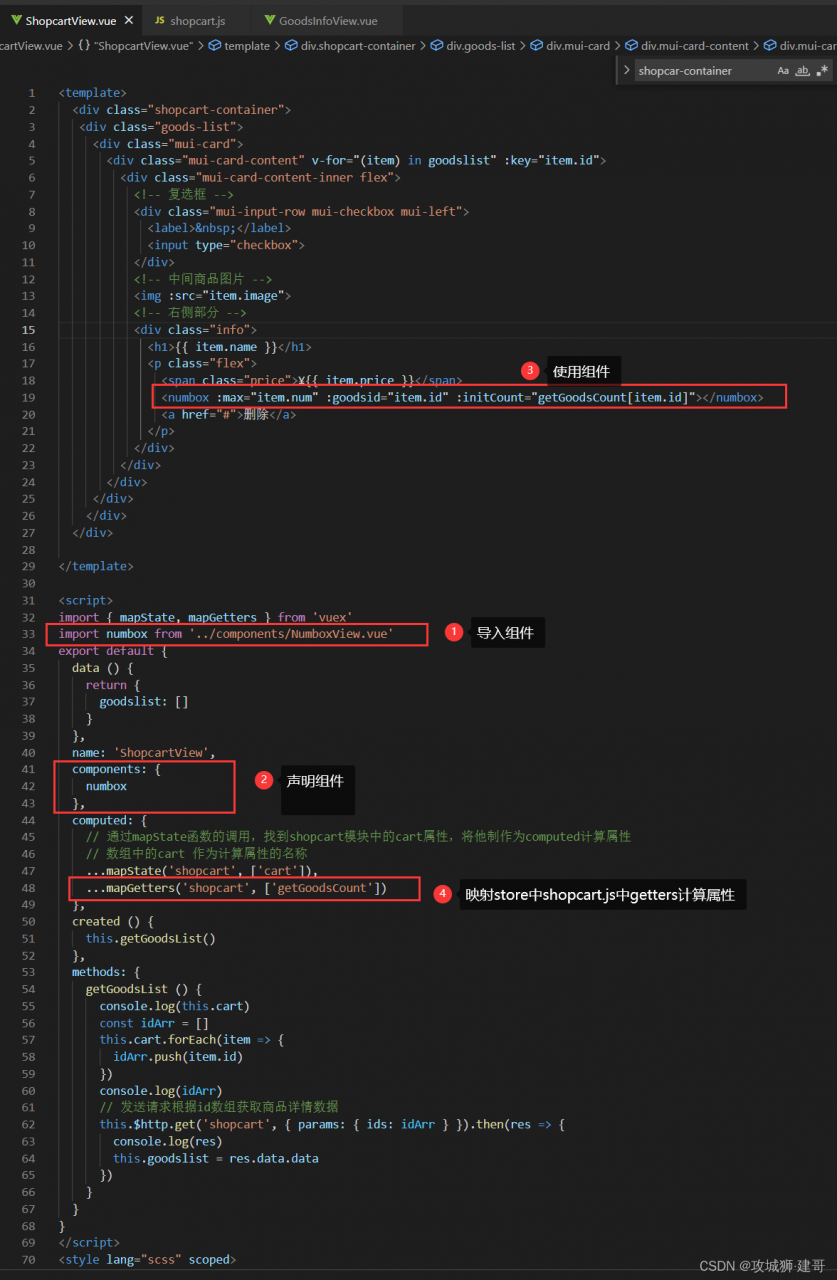This screenshot has height=1280, width=837.
Task: Click the img :src="item.image" line
Action: (212, 296)
